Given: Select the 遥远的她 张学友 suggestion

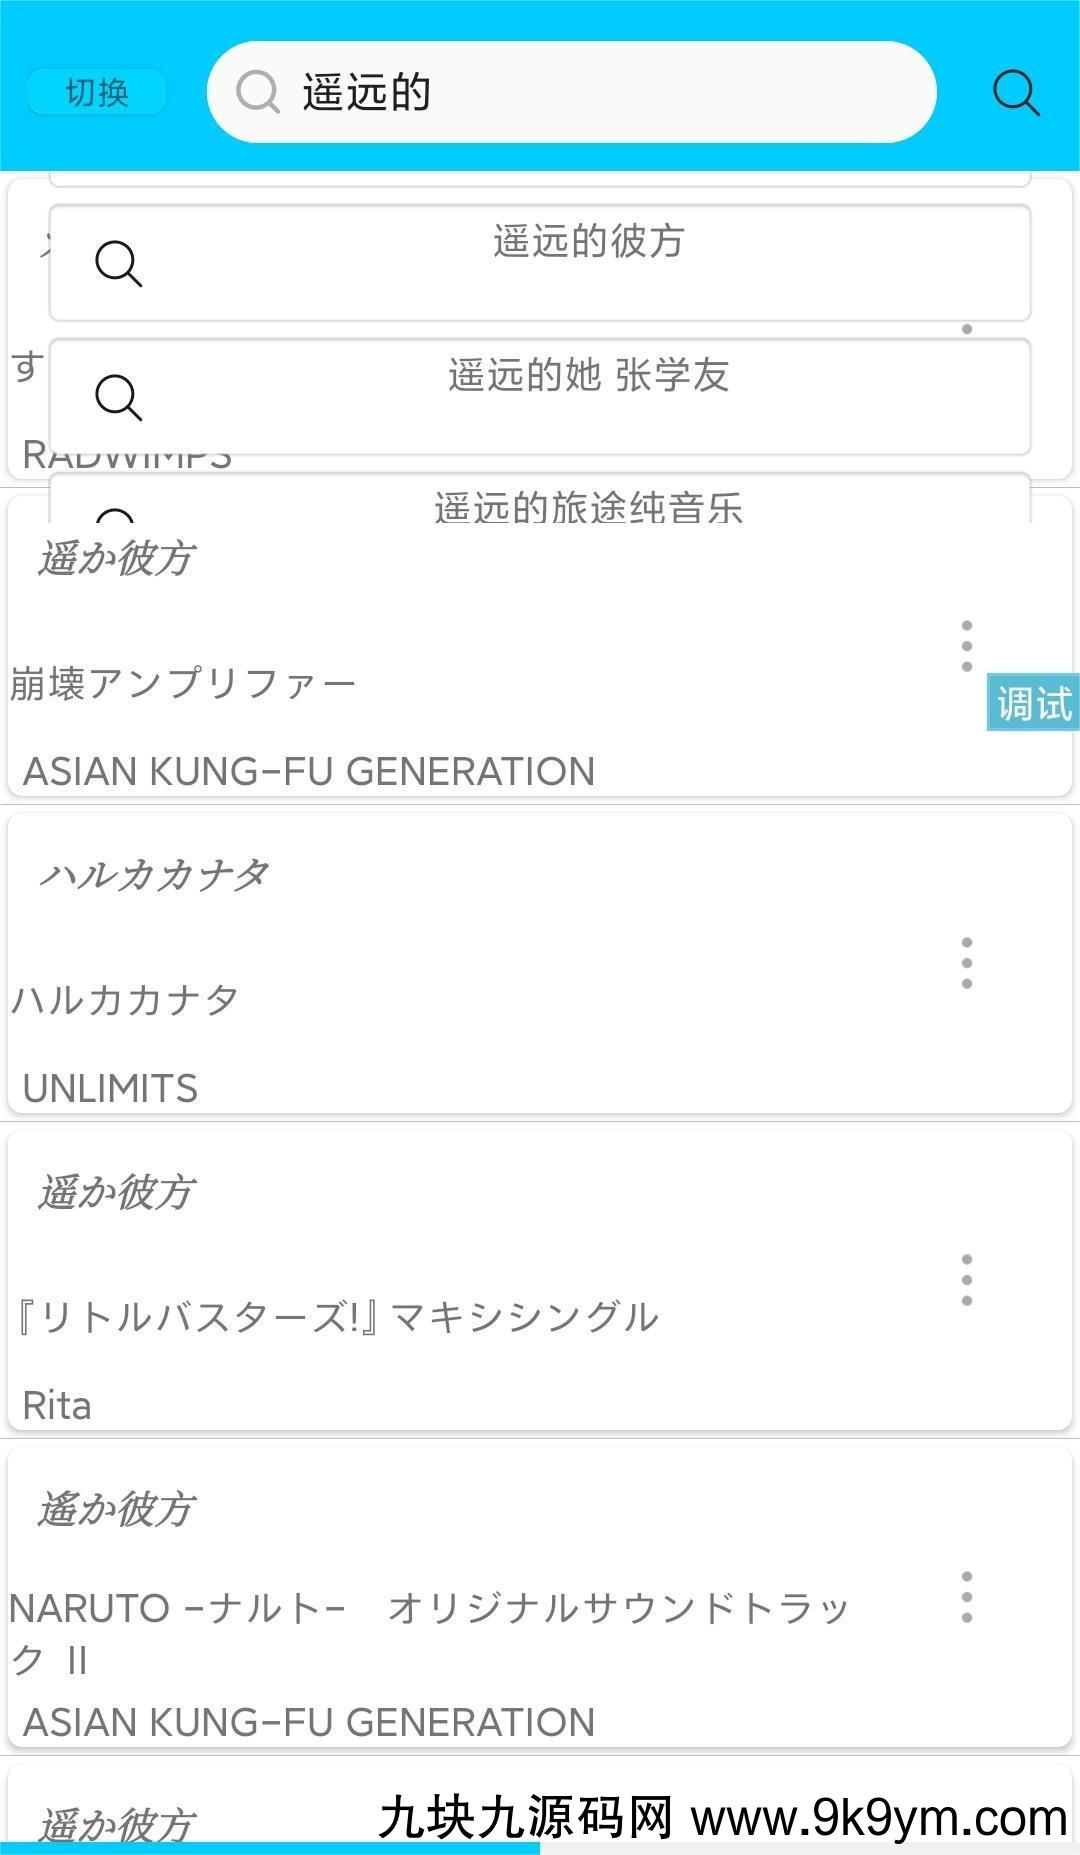Looking at the screenshot, I should click(588, 376).
